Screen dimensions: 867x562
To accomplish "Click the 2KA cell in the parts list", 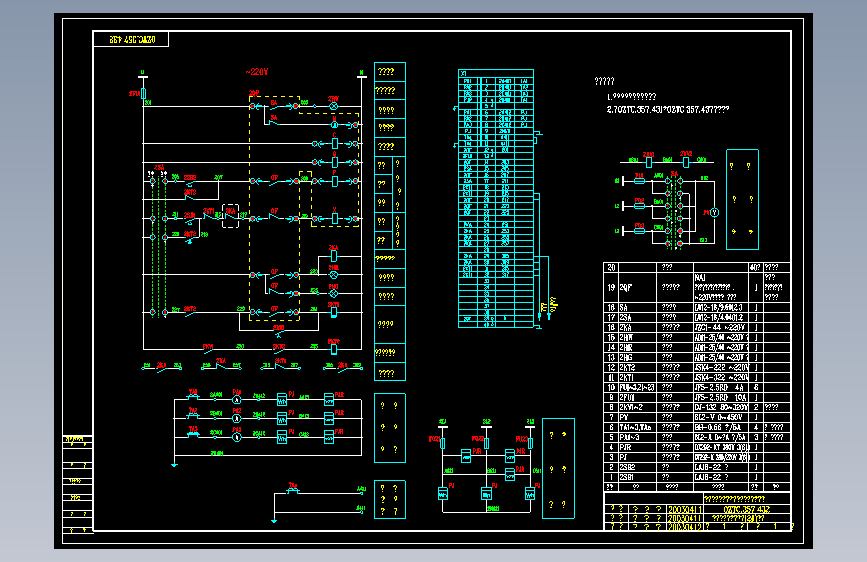I will pyautogui.click(x=636, y=327).
